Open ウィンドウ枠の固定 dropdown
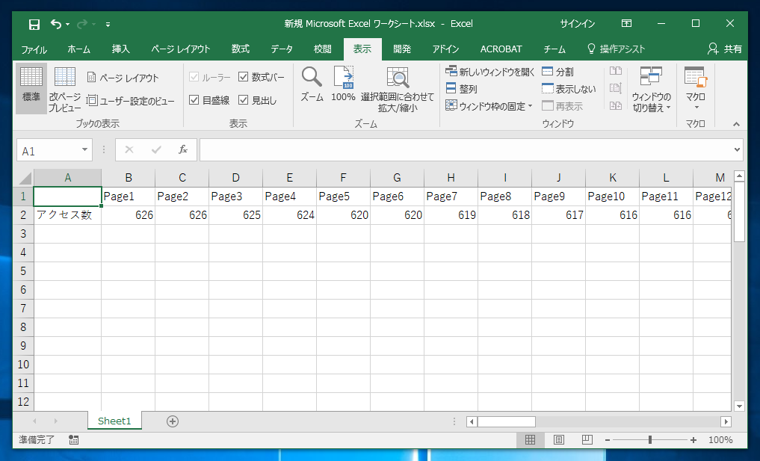This screenshot has width=760, height=461. click(489, 106)
